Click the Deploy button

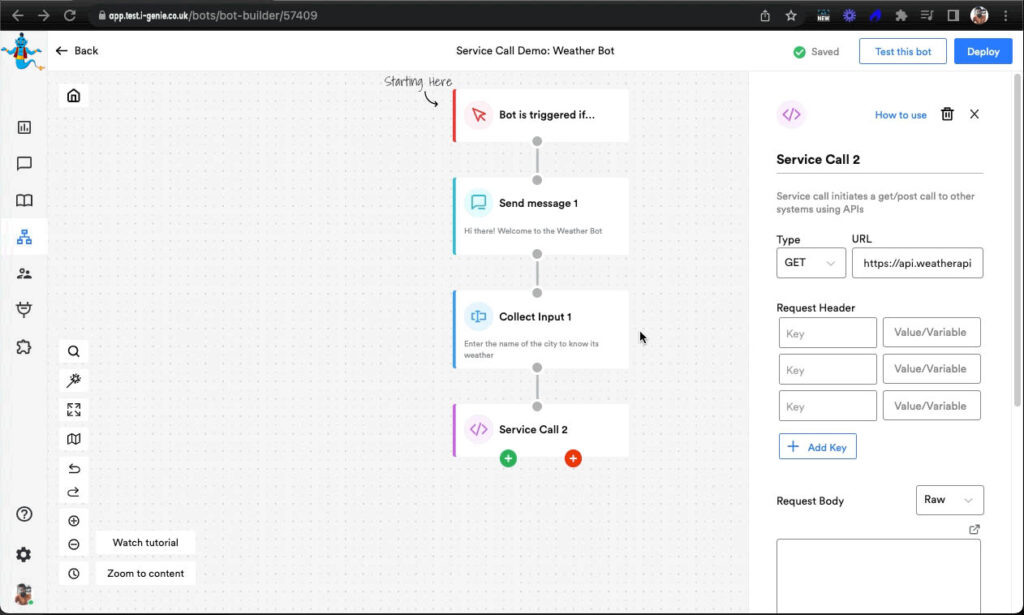point(982,52)
